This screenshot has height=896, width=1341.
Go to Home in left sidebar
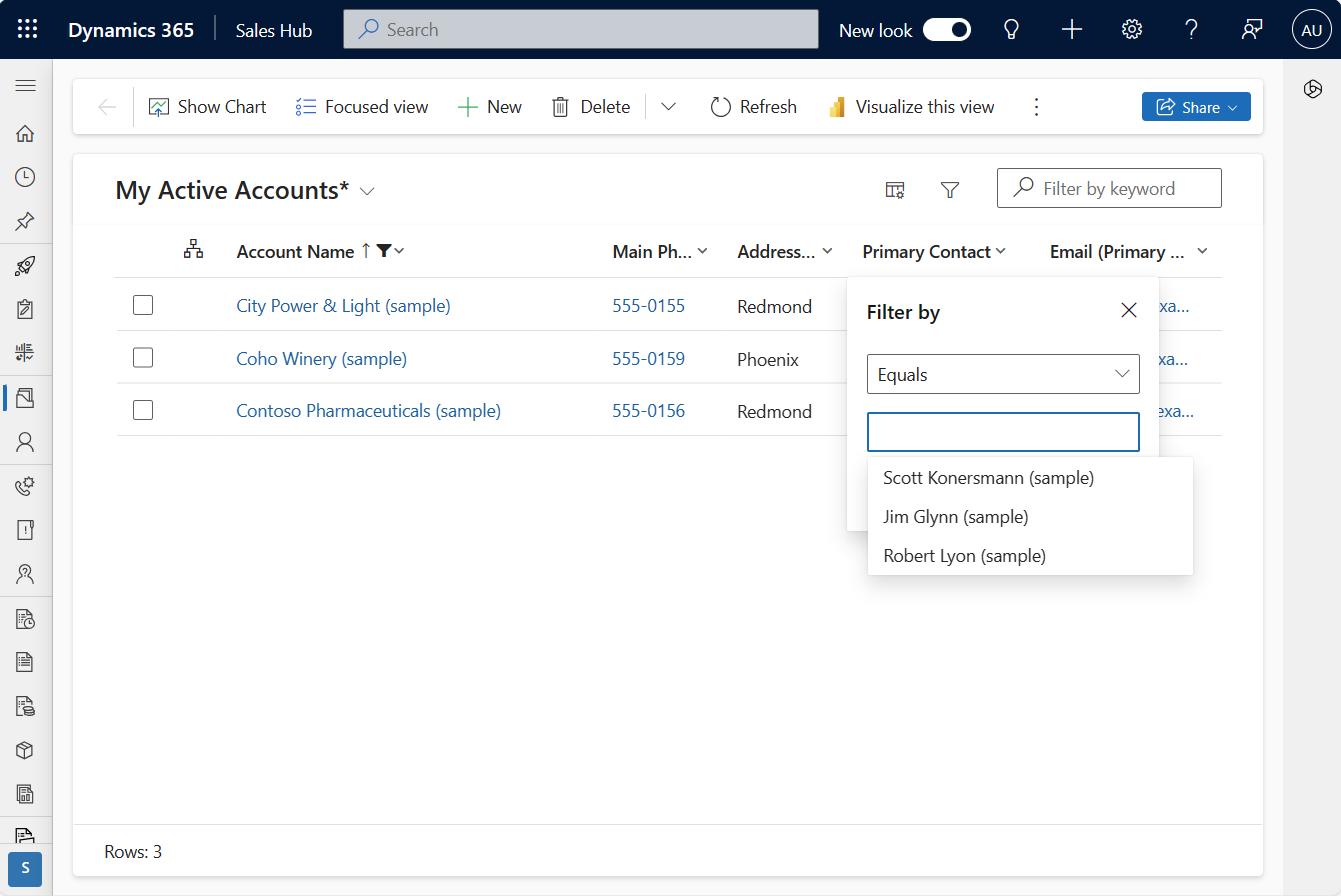tap(26, 134)
